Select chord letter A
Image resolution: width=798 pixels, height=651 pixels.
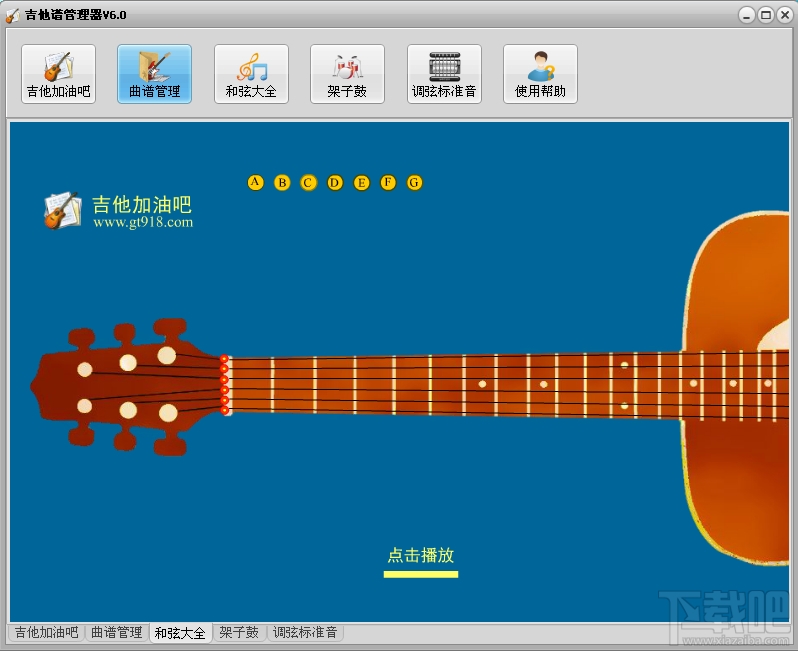(255, 182)
